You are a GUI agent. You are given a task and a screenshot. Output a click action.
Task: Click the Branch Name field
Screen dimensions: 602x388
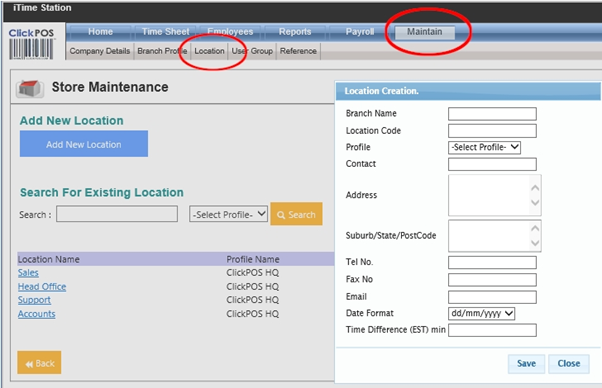click(492, 114)
